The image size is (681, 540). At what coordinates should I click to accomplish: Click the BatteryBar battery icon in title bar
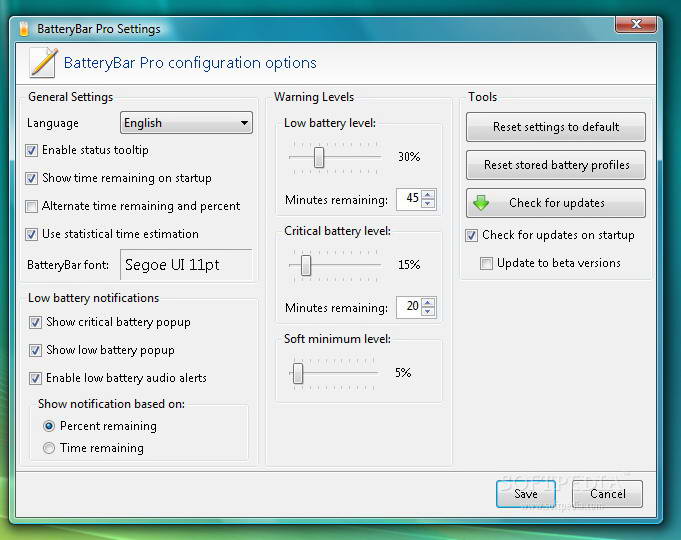pos(24,29)
